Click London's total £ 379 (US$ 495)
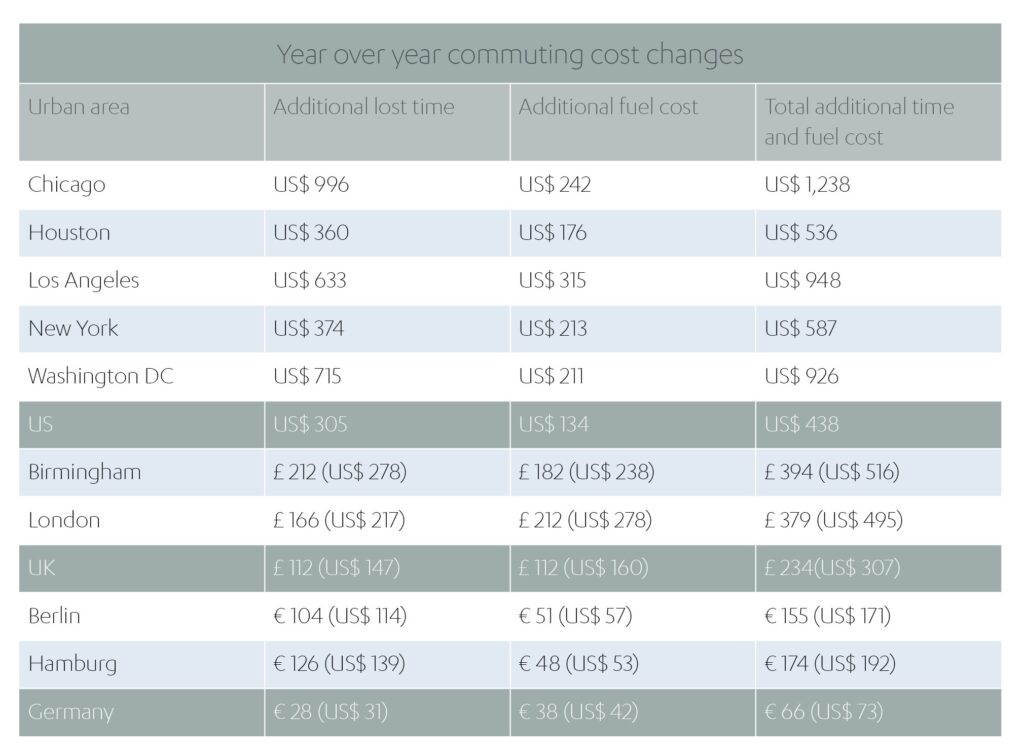1024x752 pixels. 834,521
